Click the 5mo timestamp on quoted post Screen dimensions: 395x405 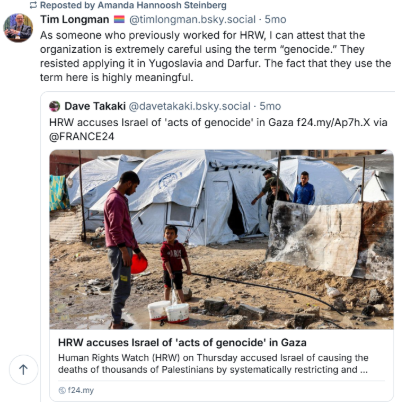(270, 106)
